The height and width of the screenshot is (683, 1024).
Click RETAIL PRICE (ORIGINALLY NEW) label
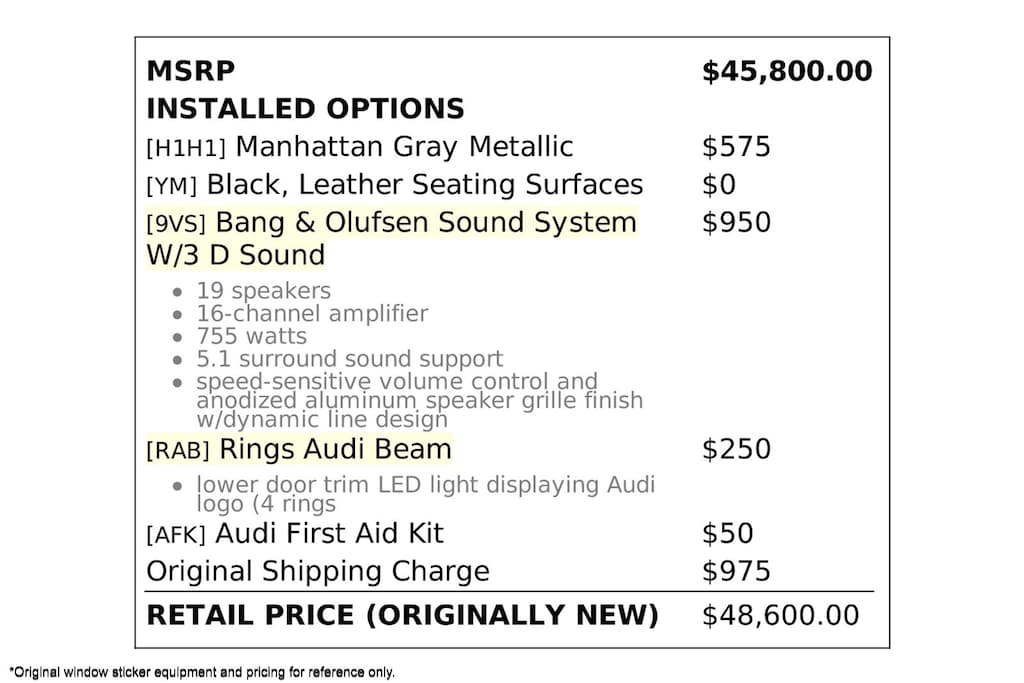click(402, 616)
